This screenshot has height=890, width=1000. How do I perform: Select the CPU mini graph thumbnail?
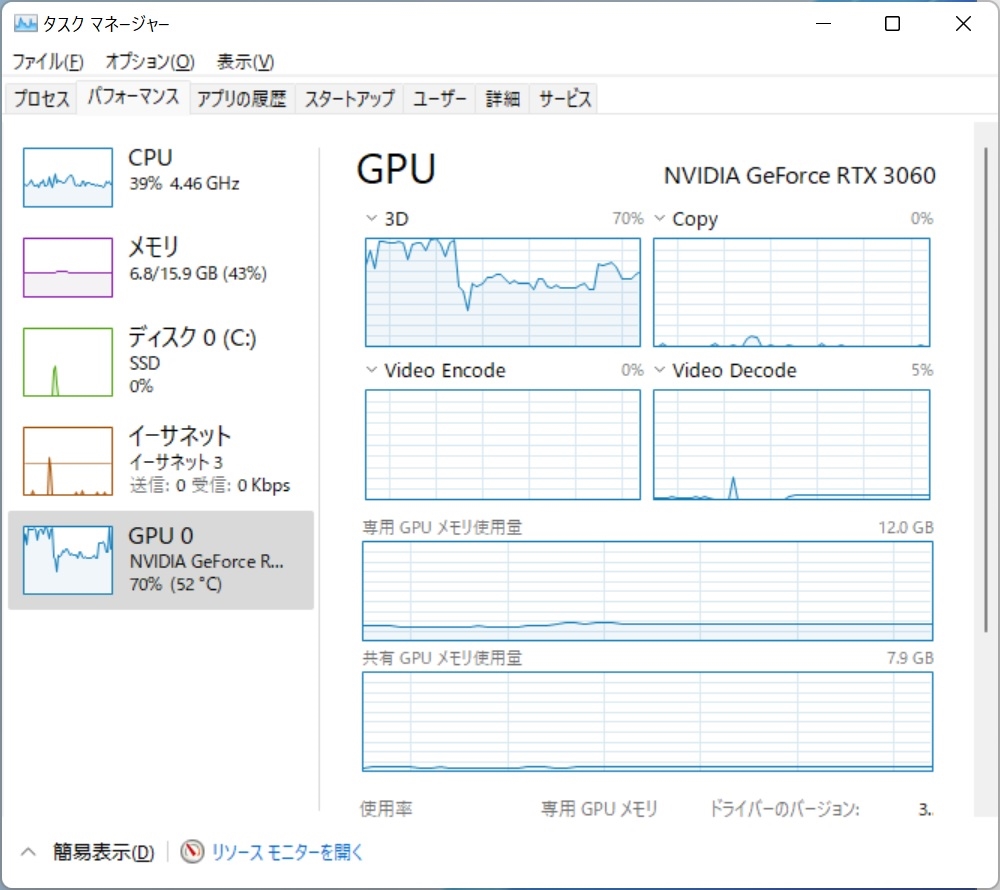(x=68, y=178)
